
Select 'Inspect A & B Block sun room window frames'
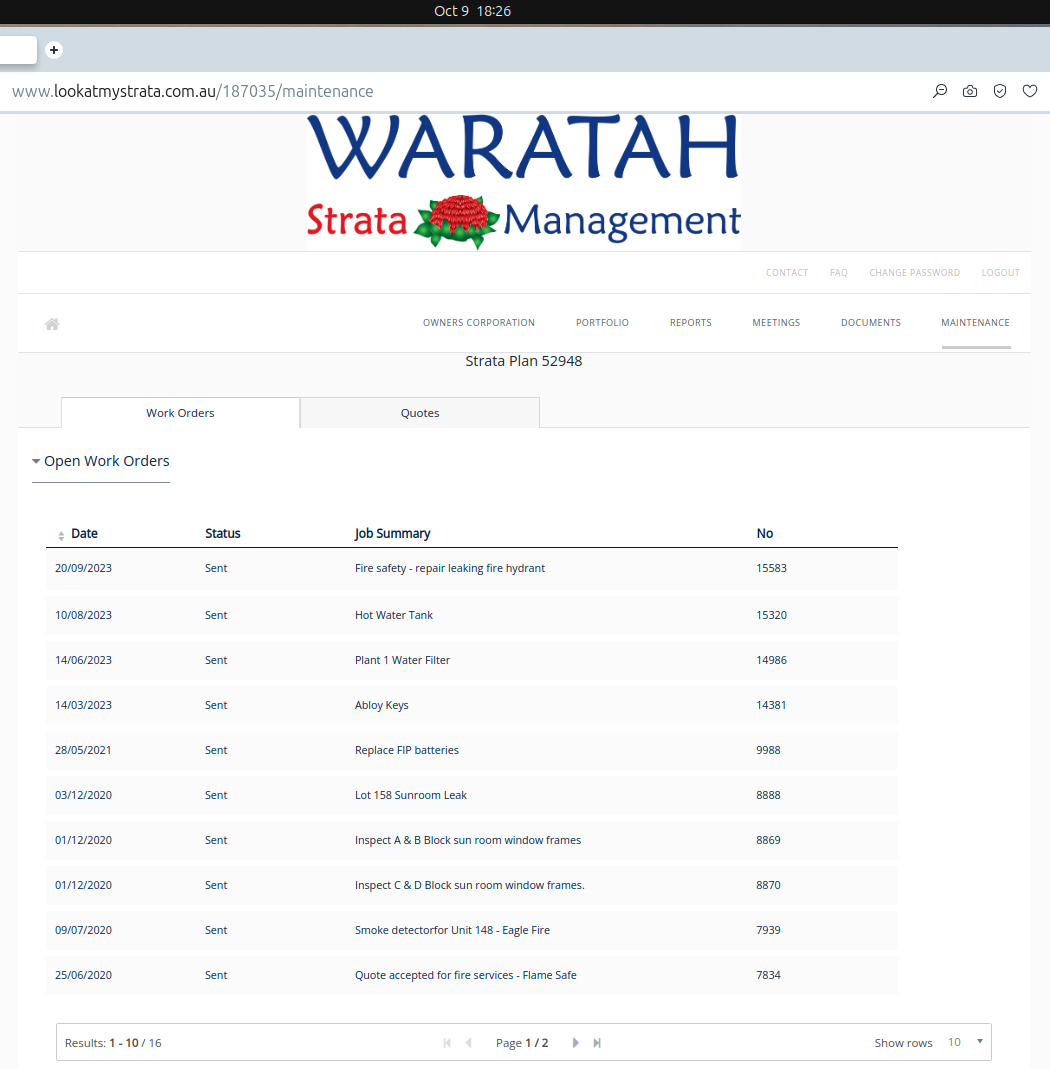[472, 840]
